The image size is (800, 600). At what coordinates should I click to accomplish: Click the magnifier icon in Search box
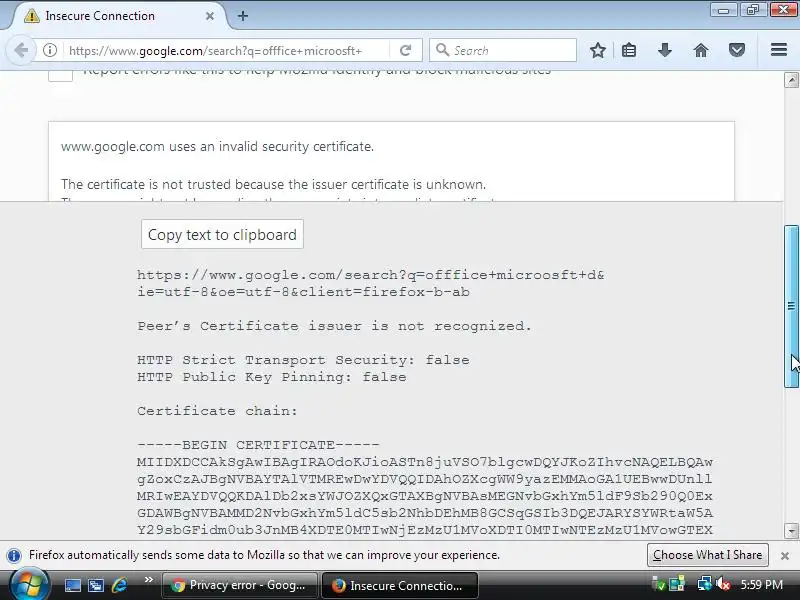pos(442,50)
